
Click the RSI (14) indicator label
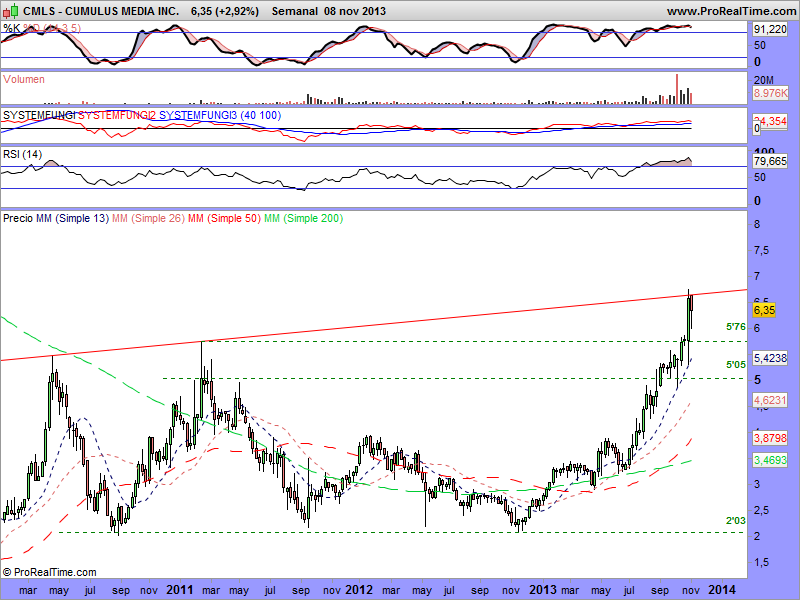(x=22, y=154)
